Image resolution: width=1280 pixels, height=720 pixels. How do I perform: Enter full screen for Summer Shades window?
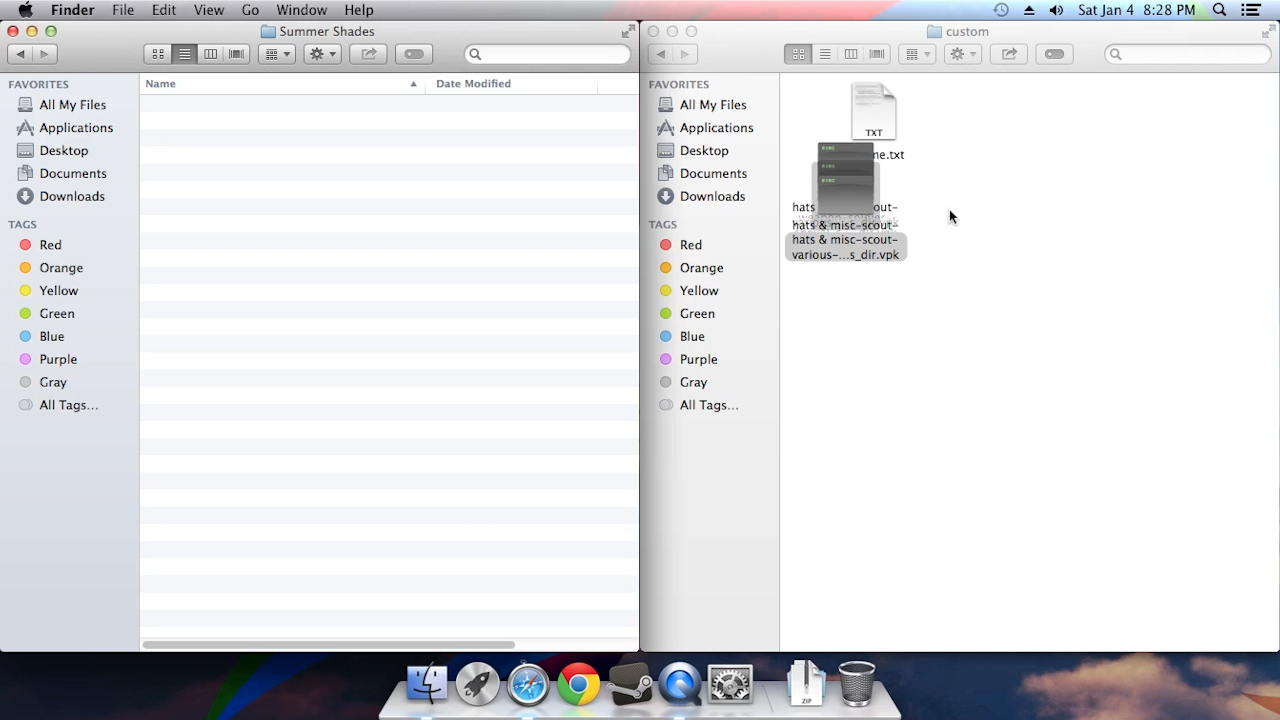coord(627,32)
